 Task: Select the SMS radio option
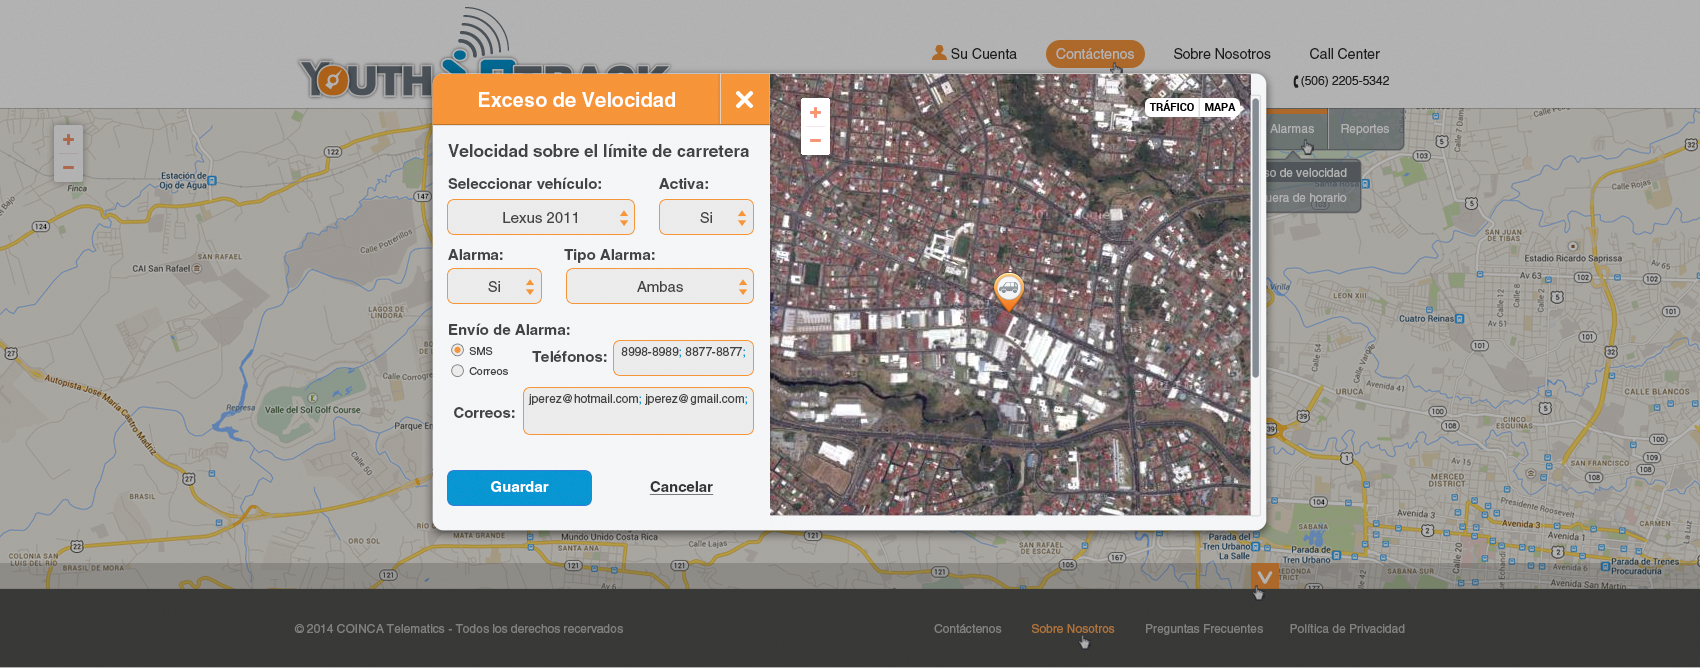click(x=457, y=350)
